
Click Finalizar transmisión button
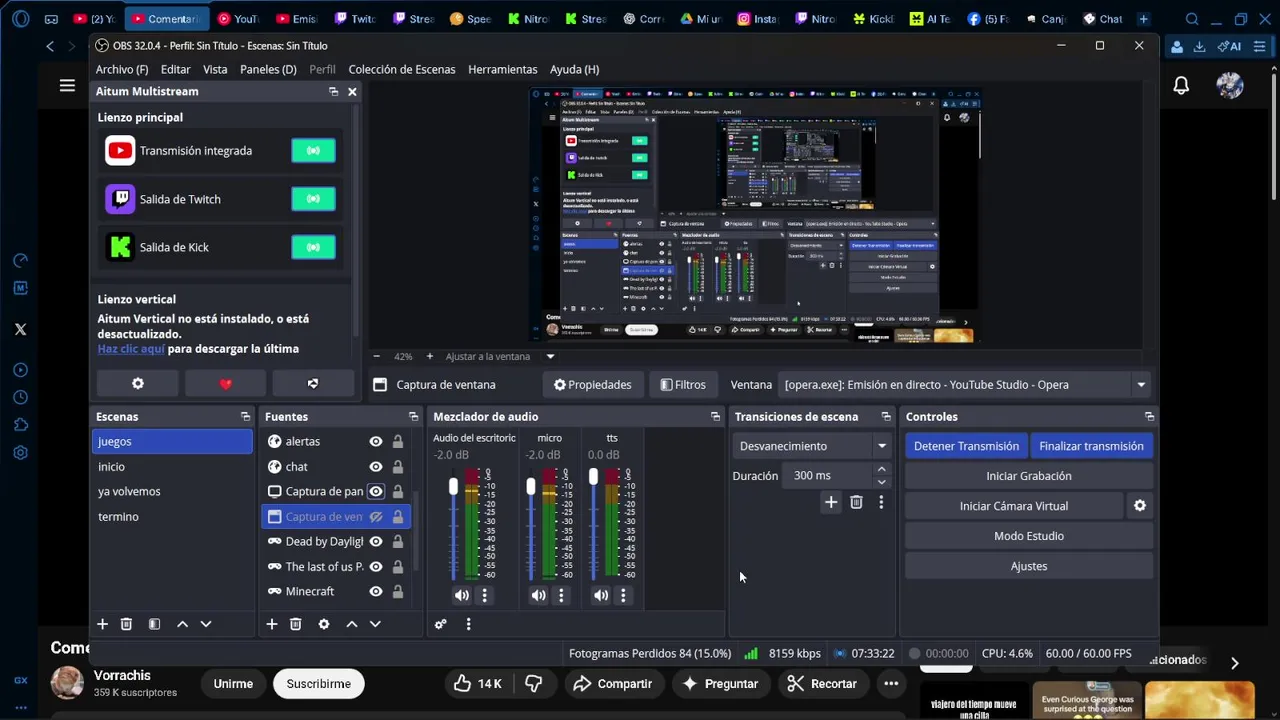[1091, 446]
